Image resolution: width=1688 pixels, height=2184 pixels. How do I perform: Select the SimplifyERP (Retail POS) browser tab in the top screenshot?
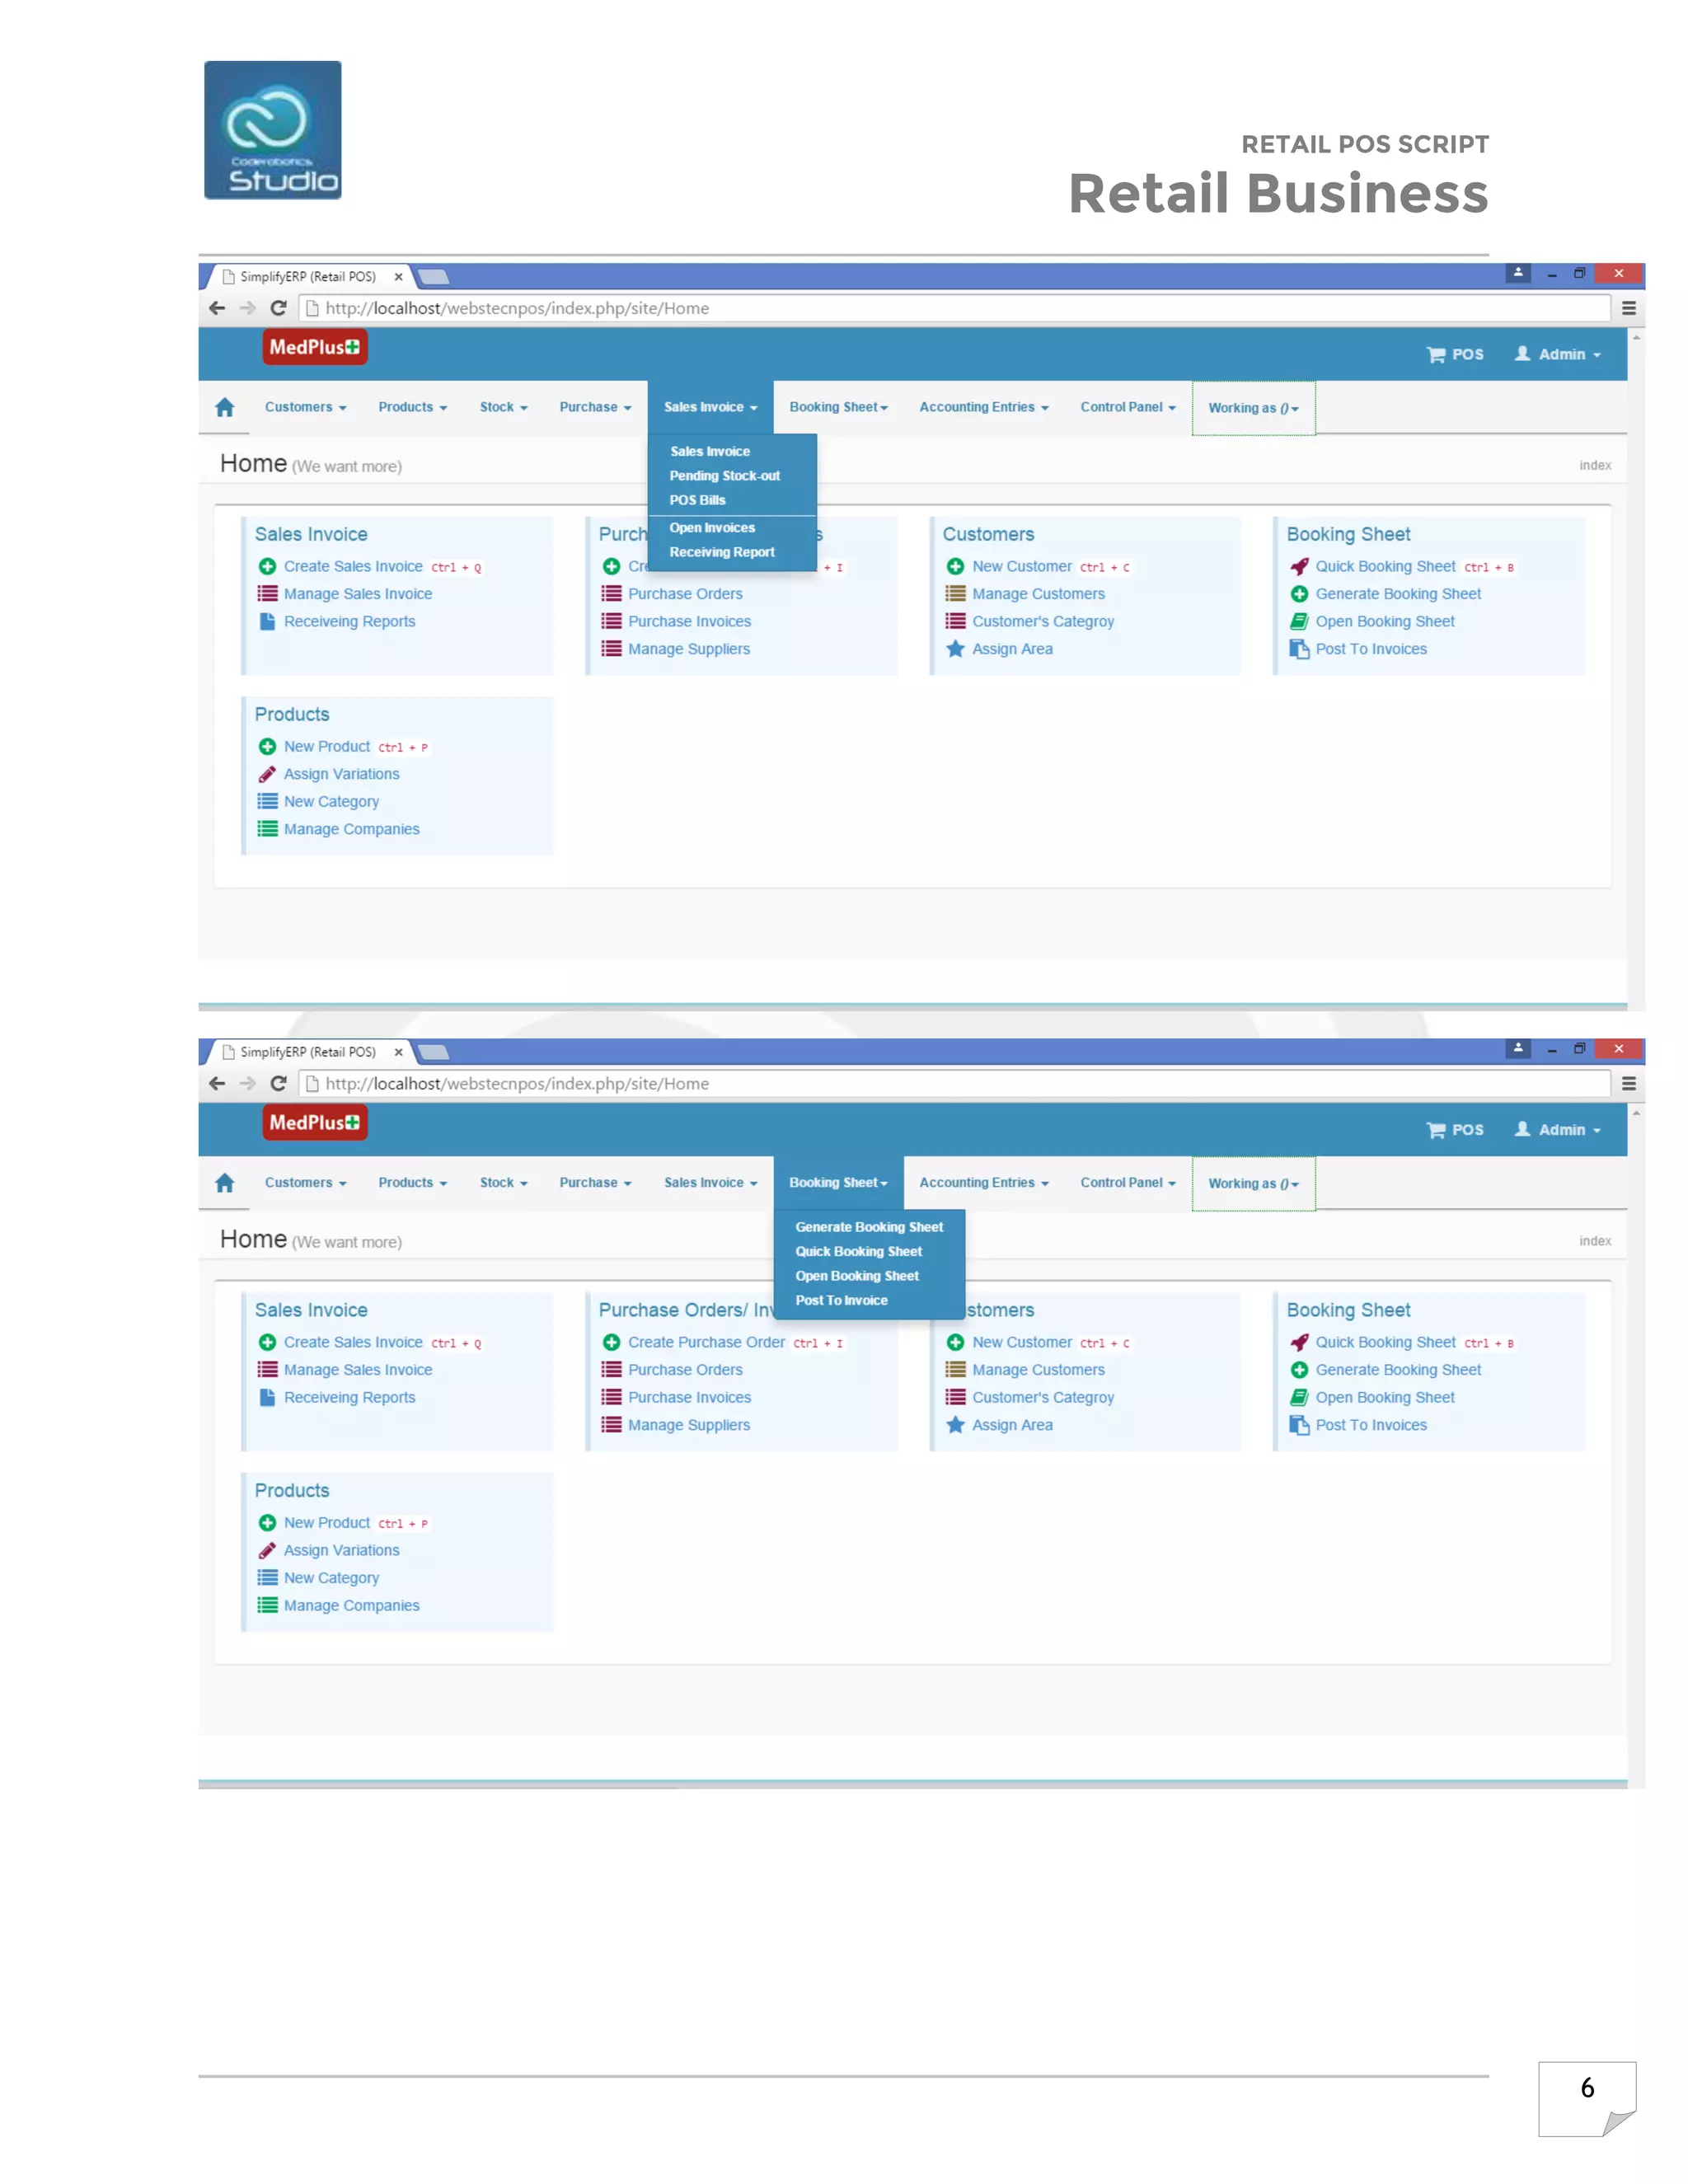click(308, 277)
